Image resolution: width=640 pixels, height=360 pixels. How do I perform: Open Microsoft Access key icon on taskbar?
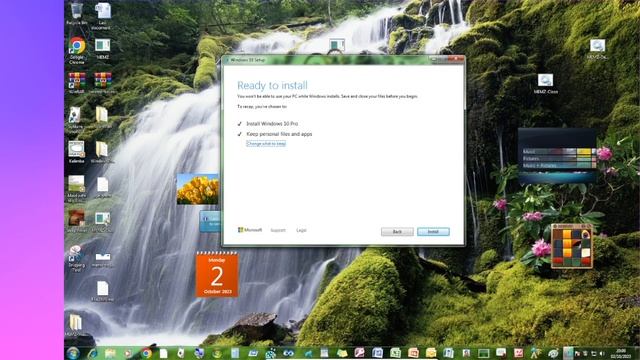point(360,353)
